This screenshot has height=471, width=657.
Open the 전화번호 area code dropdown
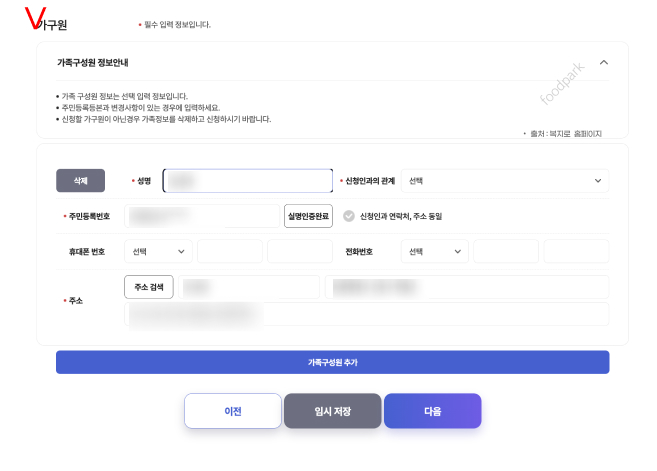[x=435, y=251]
